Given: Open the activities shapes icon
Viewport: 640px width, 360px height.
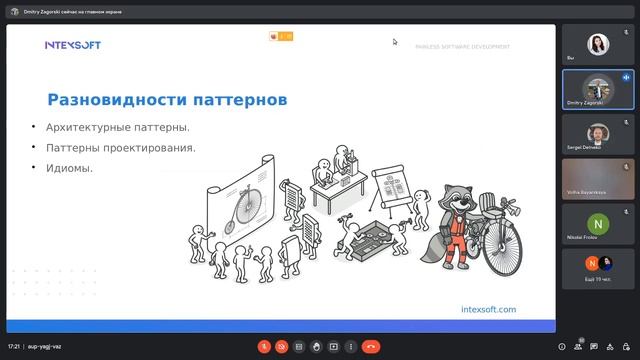Looking at the screenshot, I should click(610, 347).
